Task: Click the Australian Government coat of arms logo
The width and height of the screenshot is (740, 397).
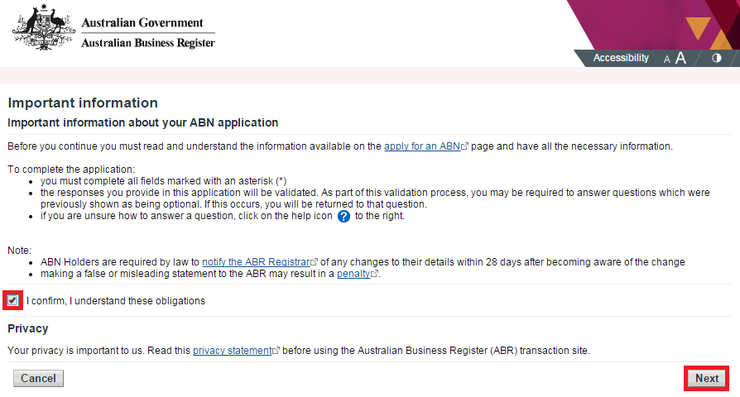Action: pos(43,28)
